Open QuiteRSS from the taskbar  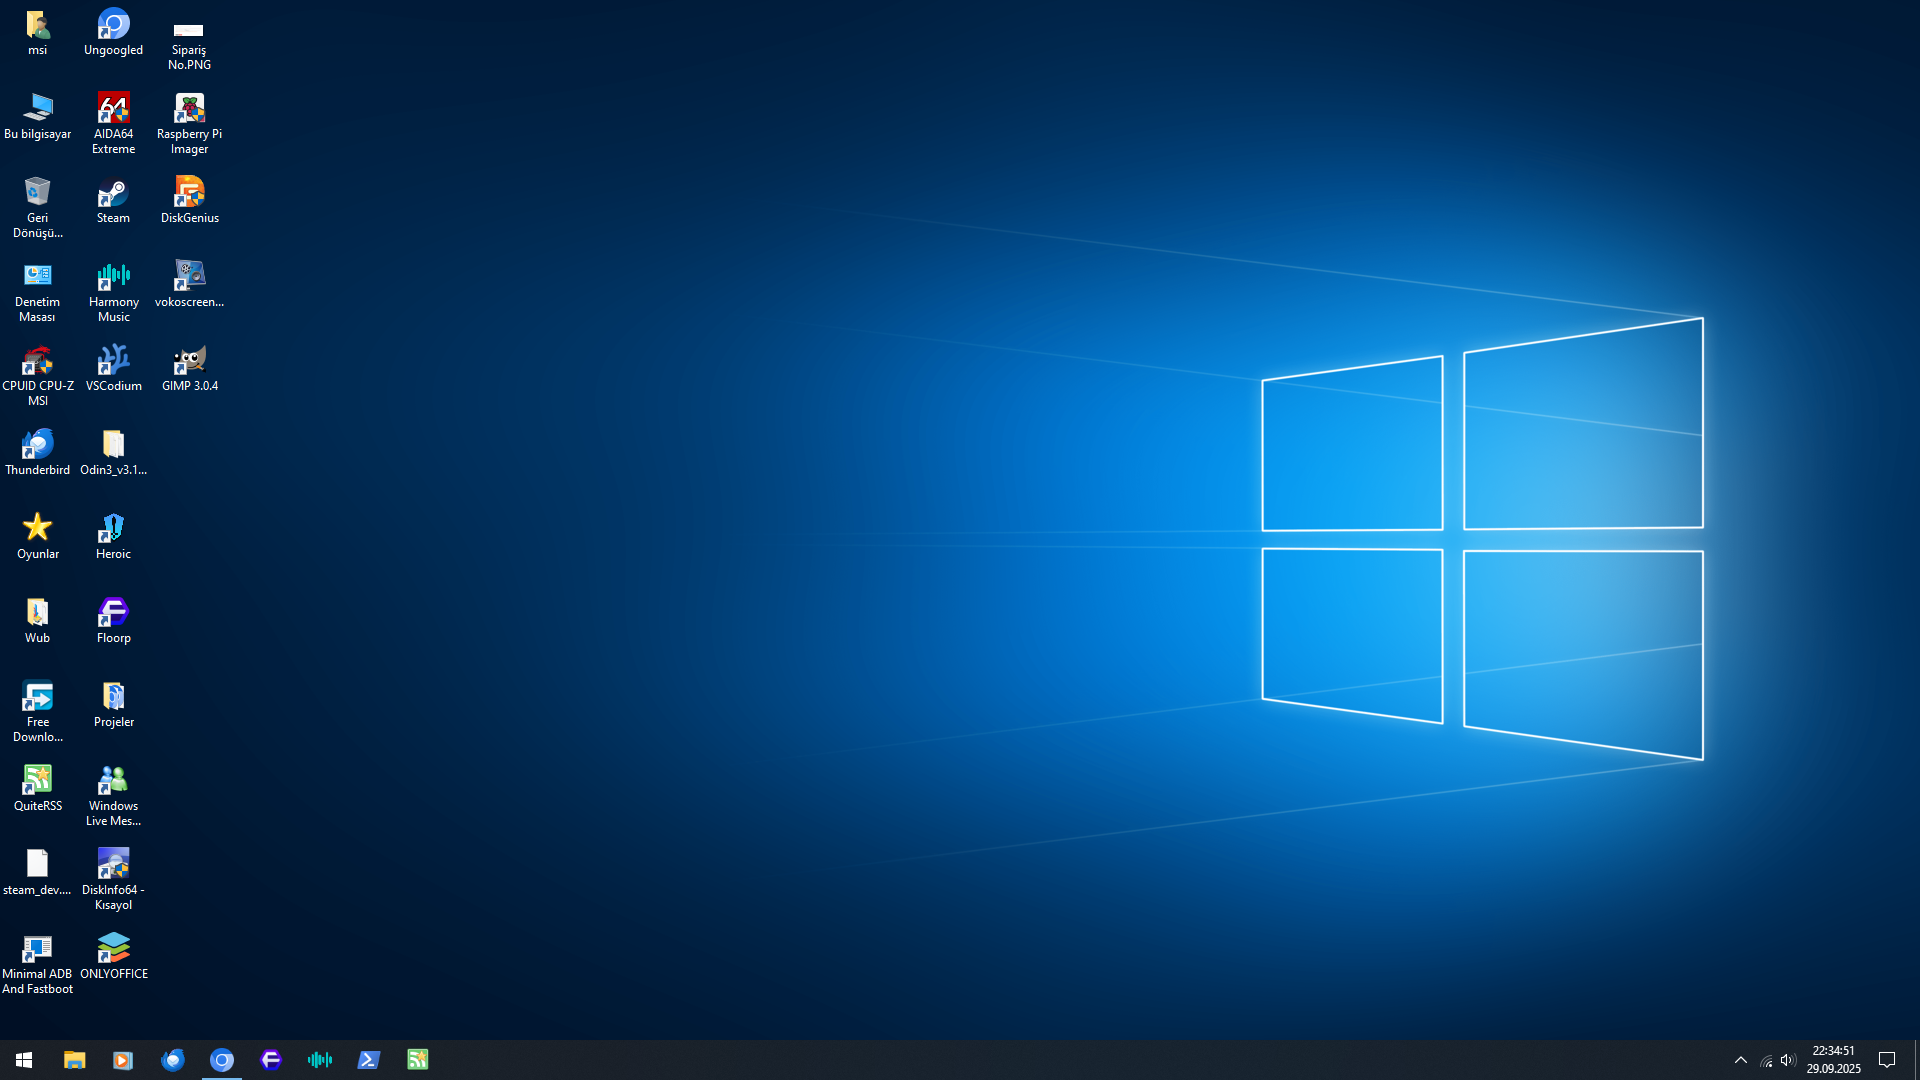tap(417, 1060)
